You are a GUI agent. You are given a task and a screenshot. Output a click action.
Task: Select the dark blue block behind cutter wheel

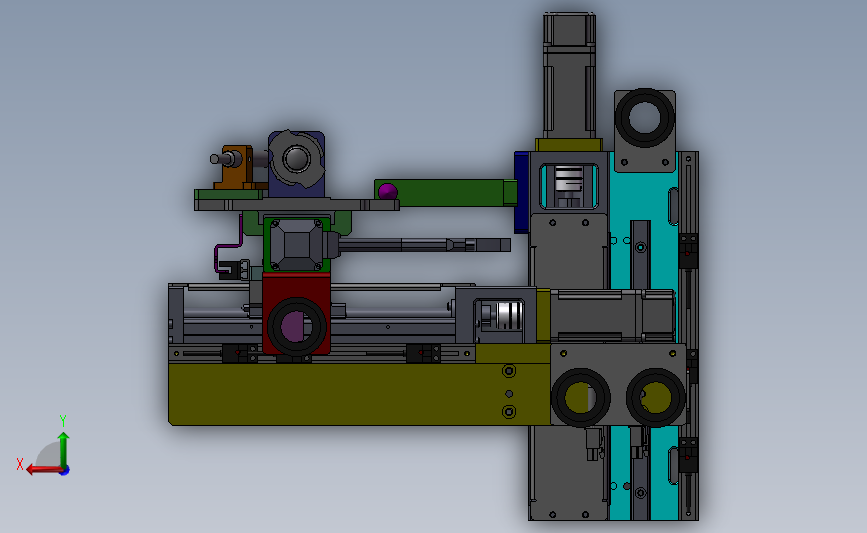(x=296, y=164)
